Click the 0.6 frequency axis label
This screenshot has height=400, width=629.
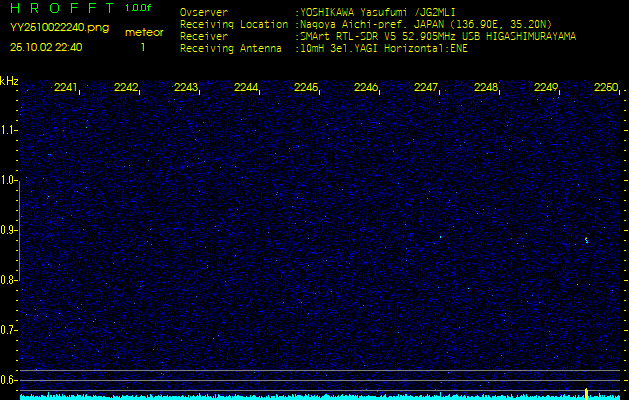[x=9, y=379]
